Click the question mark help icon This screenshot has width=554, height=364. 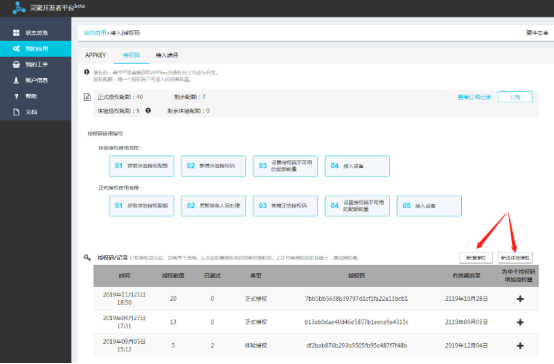tap(16, 96)
